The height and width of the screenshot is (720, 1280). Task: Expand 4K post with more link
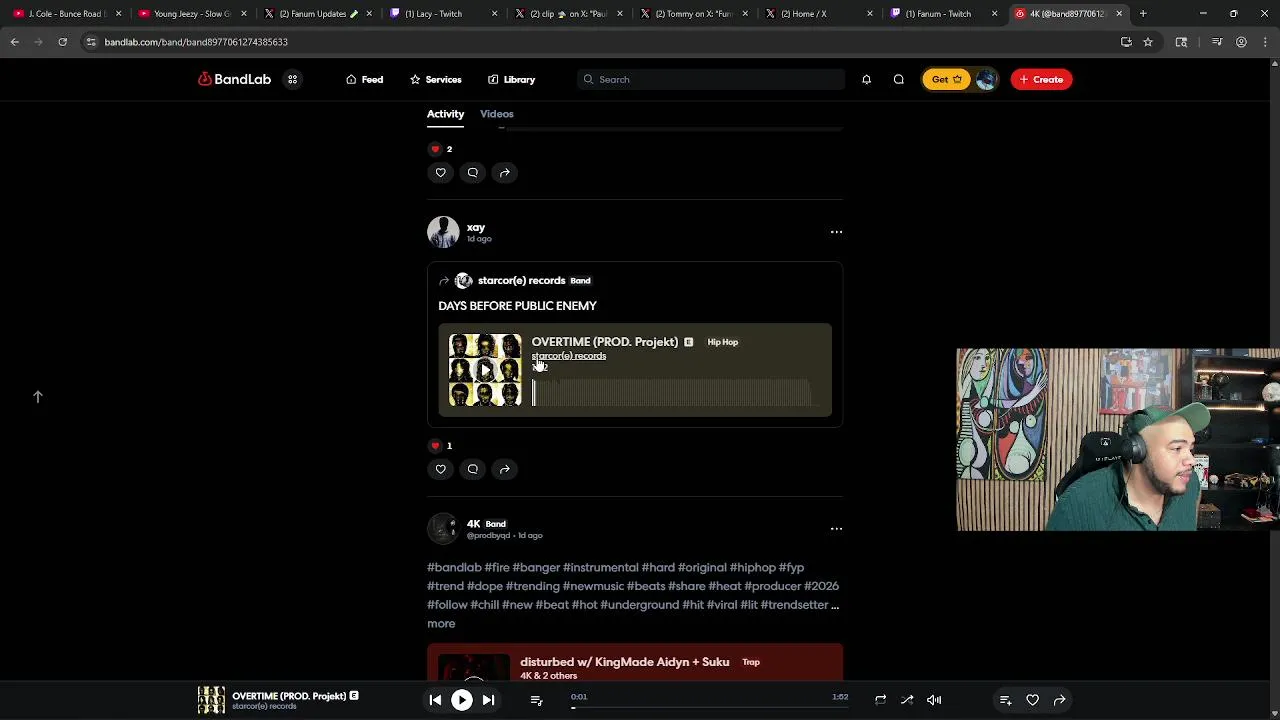coord(441,624)
